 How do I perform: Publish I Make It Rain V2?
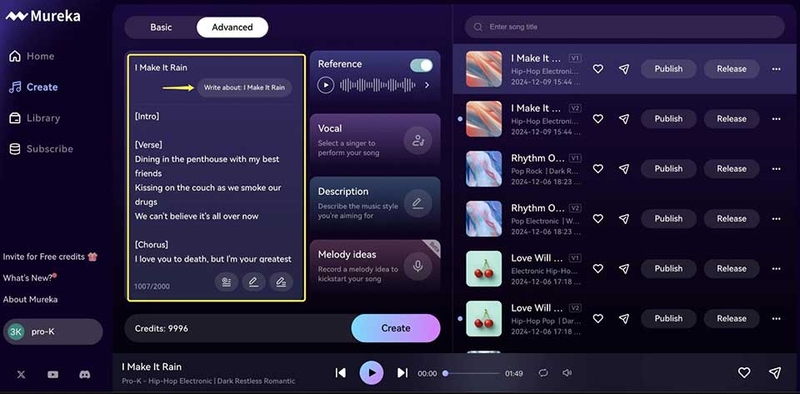tap(668, 119)
